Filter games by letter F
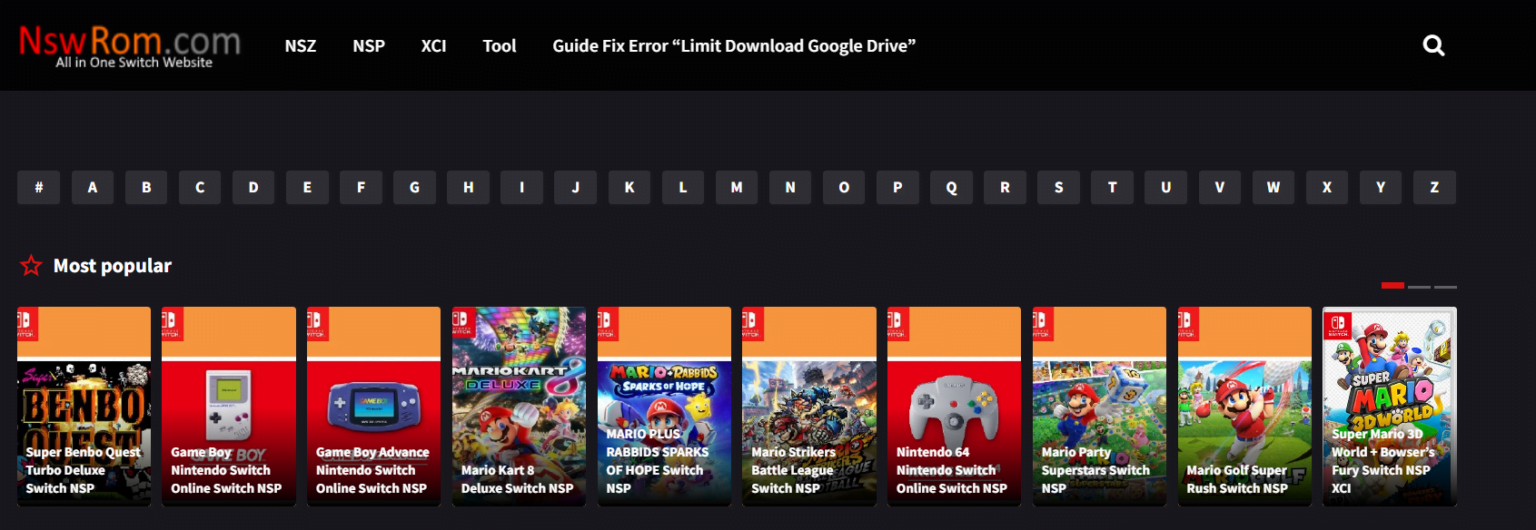 pos(361,187)
